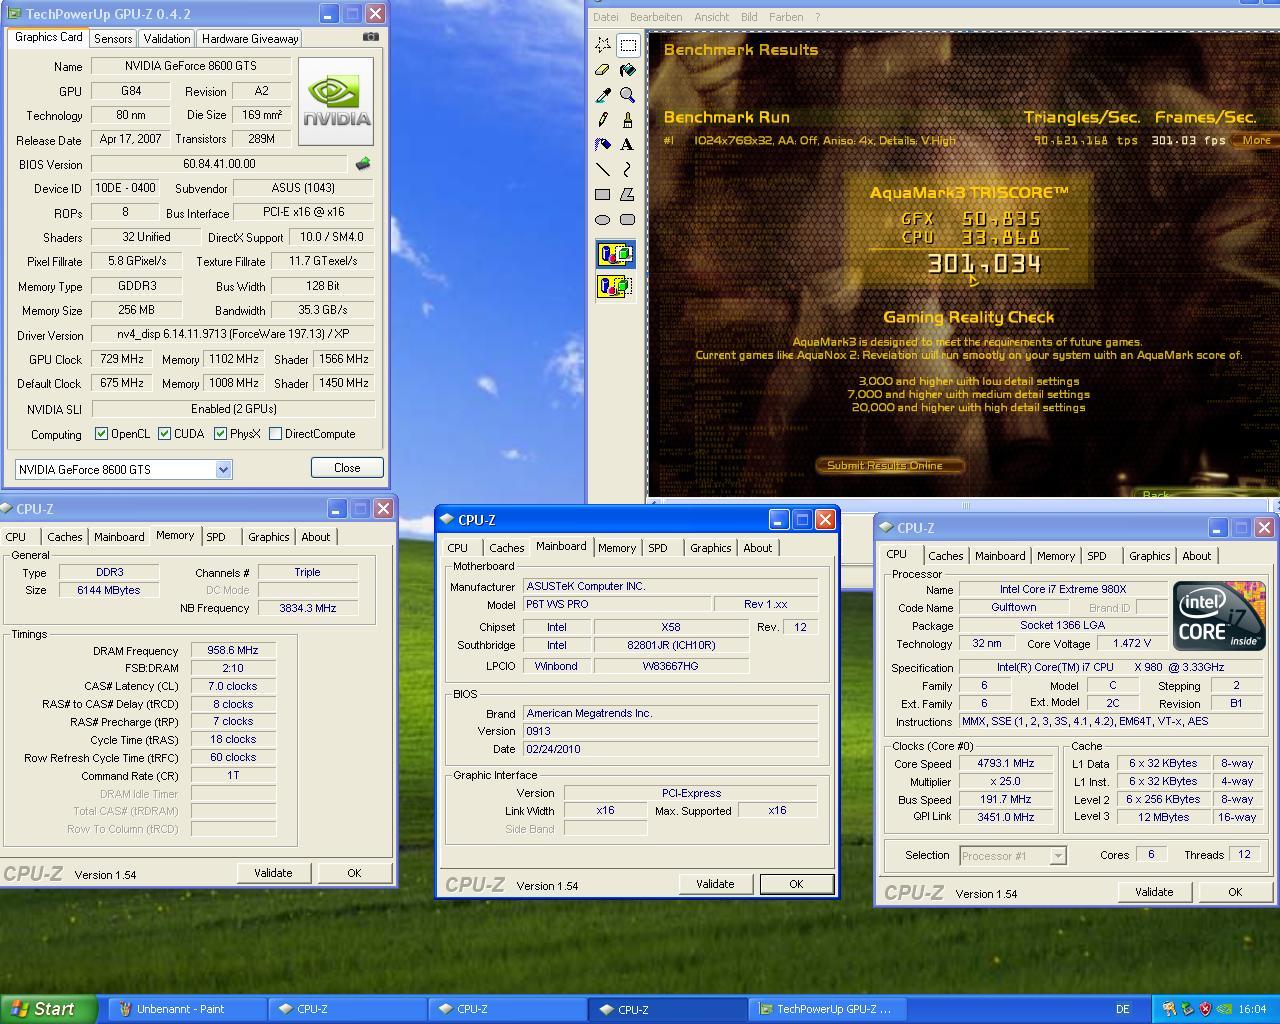Viewport: 1280px width, 1024px height.
Task: Select the Pick Color eyedropper tool
Action: click(603, 95)
